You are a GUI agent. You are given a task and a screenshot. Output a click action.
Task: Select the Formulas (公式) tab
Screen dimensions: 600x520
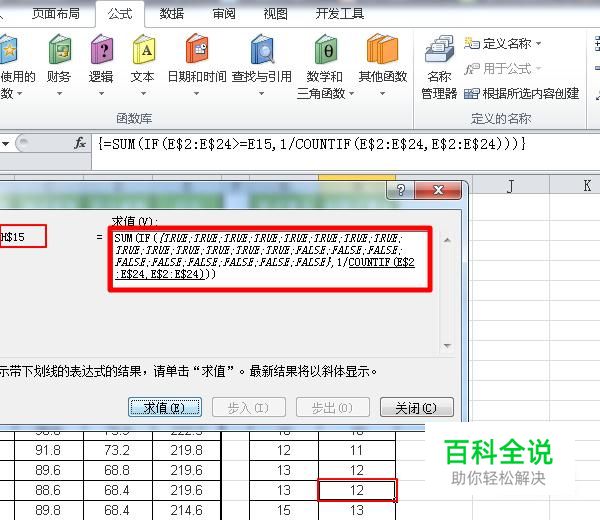click(x=120, y=14)
